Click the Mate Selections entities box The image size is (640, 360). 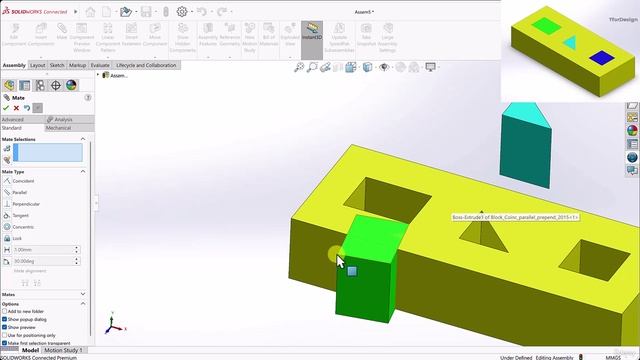48,153
